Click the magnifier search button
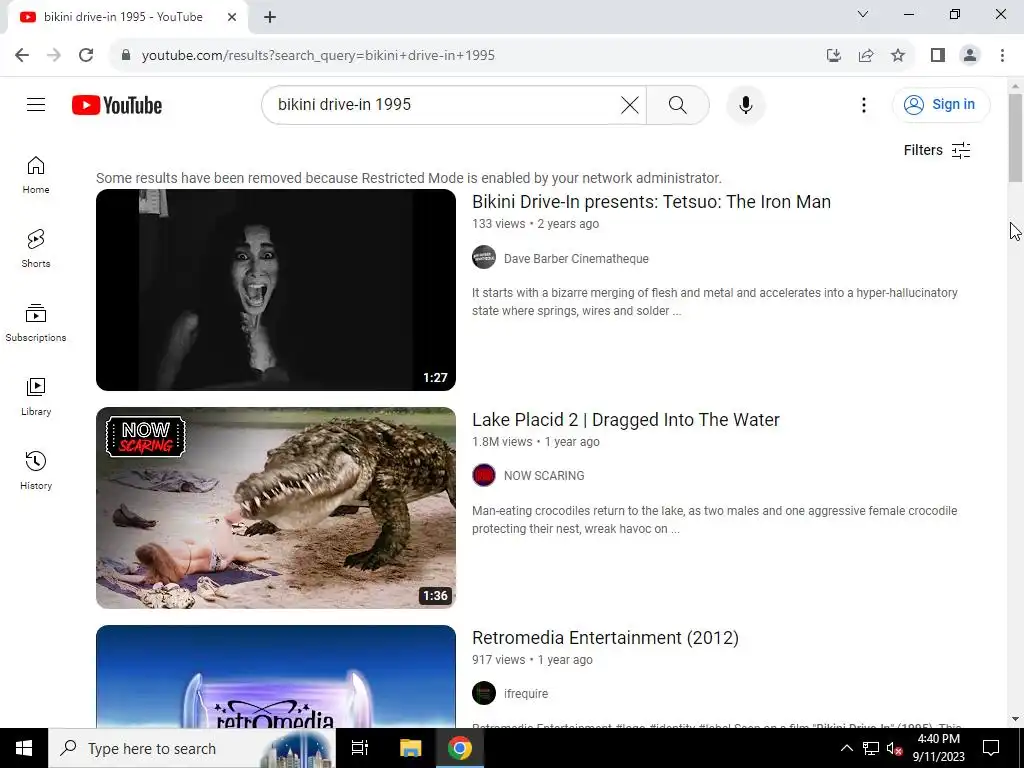This screenshot has width=1024, height=768. coord(678,104)
